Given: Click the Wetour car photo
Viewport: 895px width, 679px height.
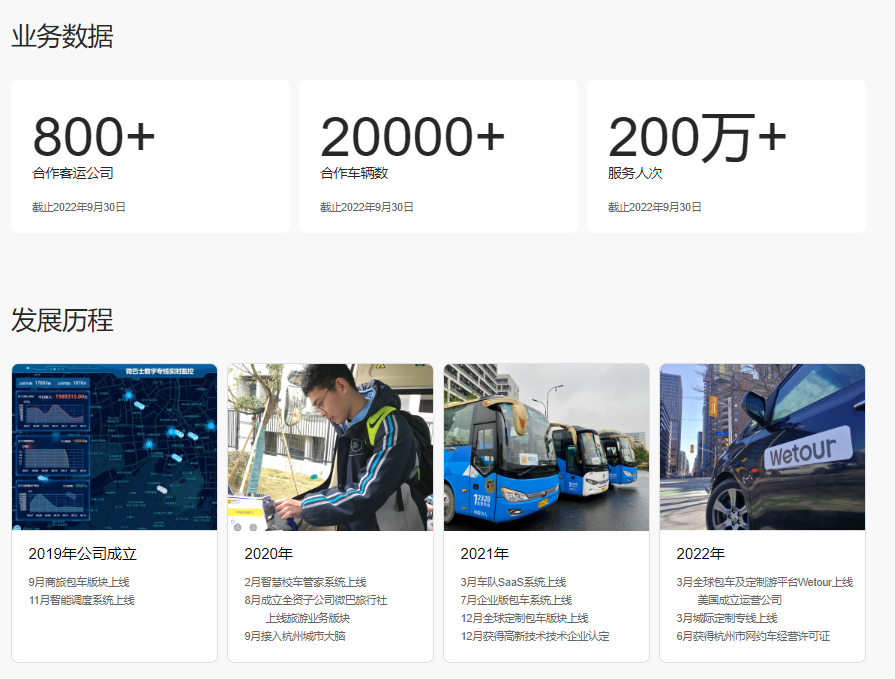Looking at the screenshot, I should coord(762,447).
